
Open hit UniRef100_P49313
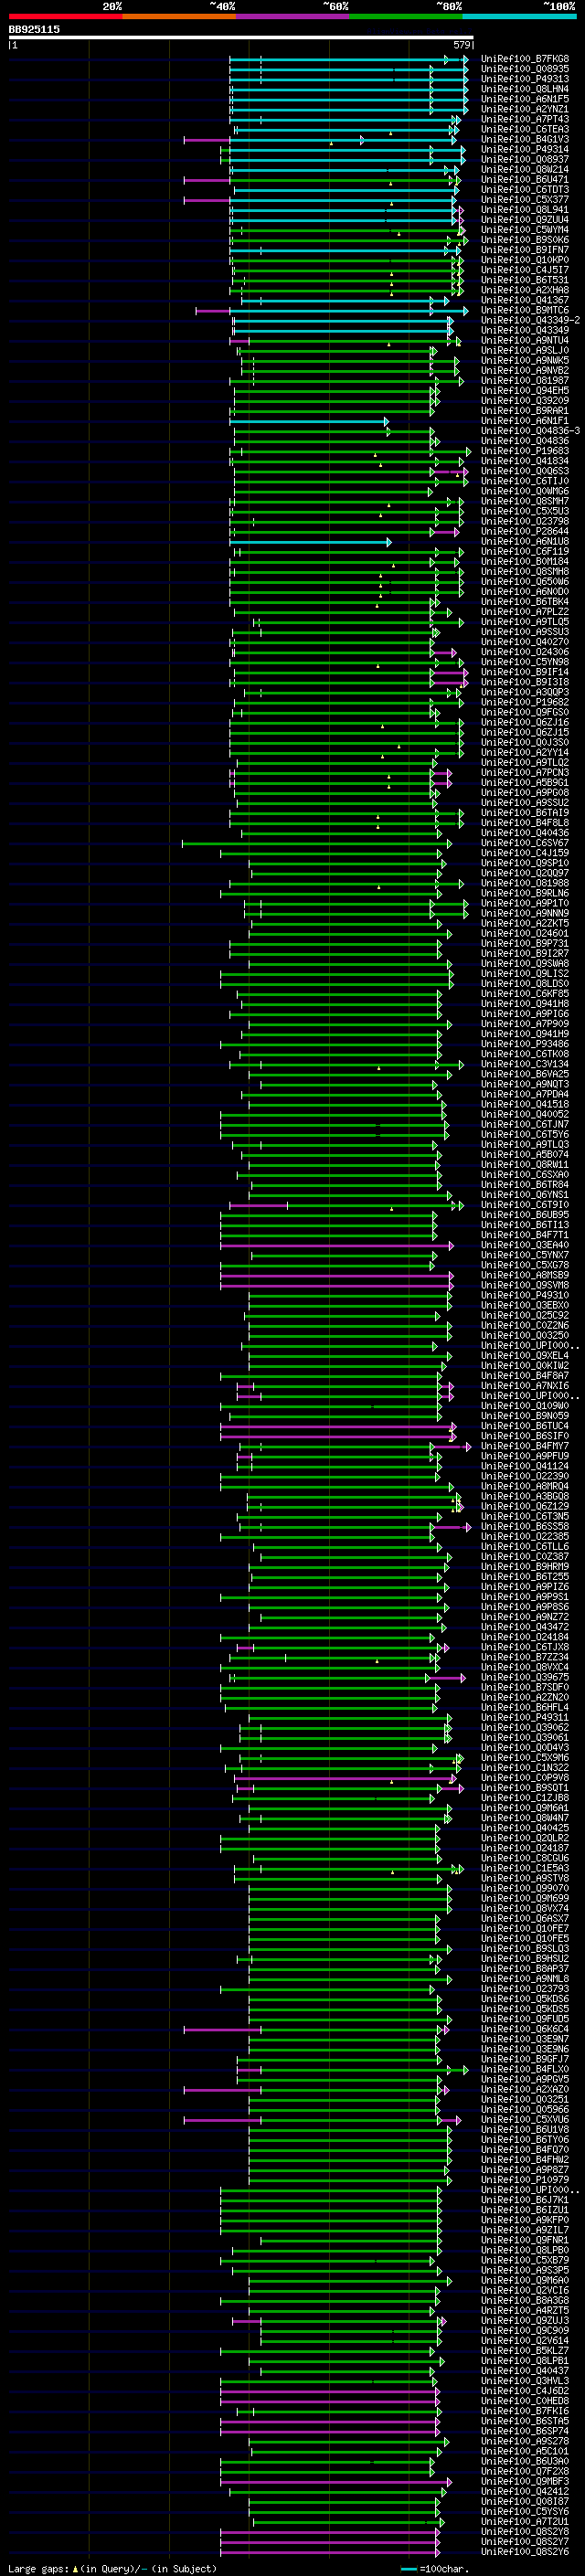[525, 79]
